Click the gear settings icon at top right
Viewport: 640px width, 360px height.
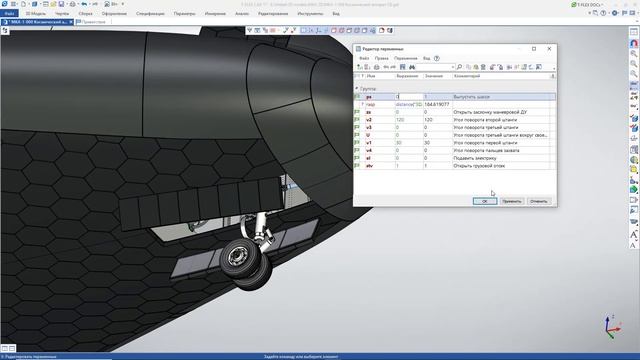[x=615, y=13]
